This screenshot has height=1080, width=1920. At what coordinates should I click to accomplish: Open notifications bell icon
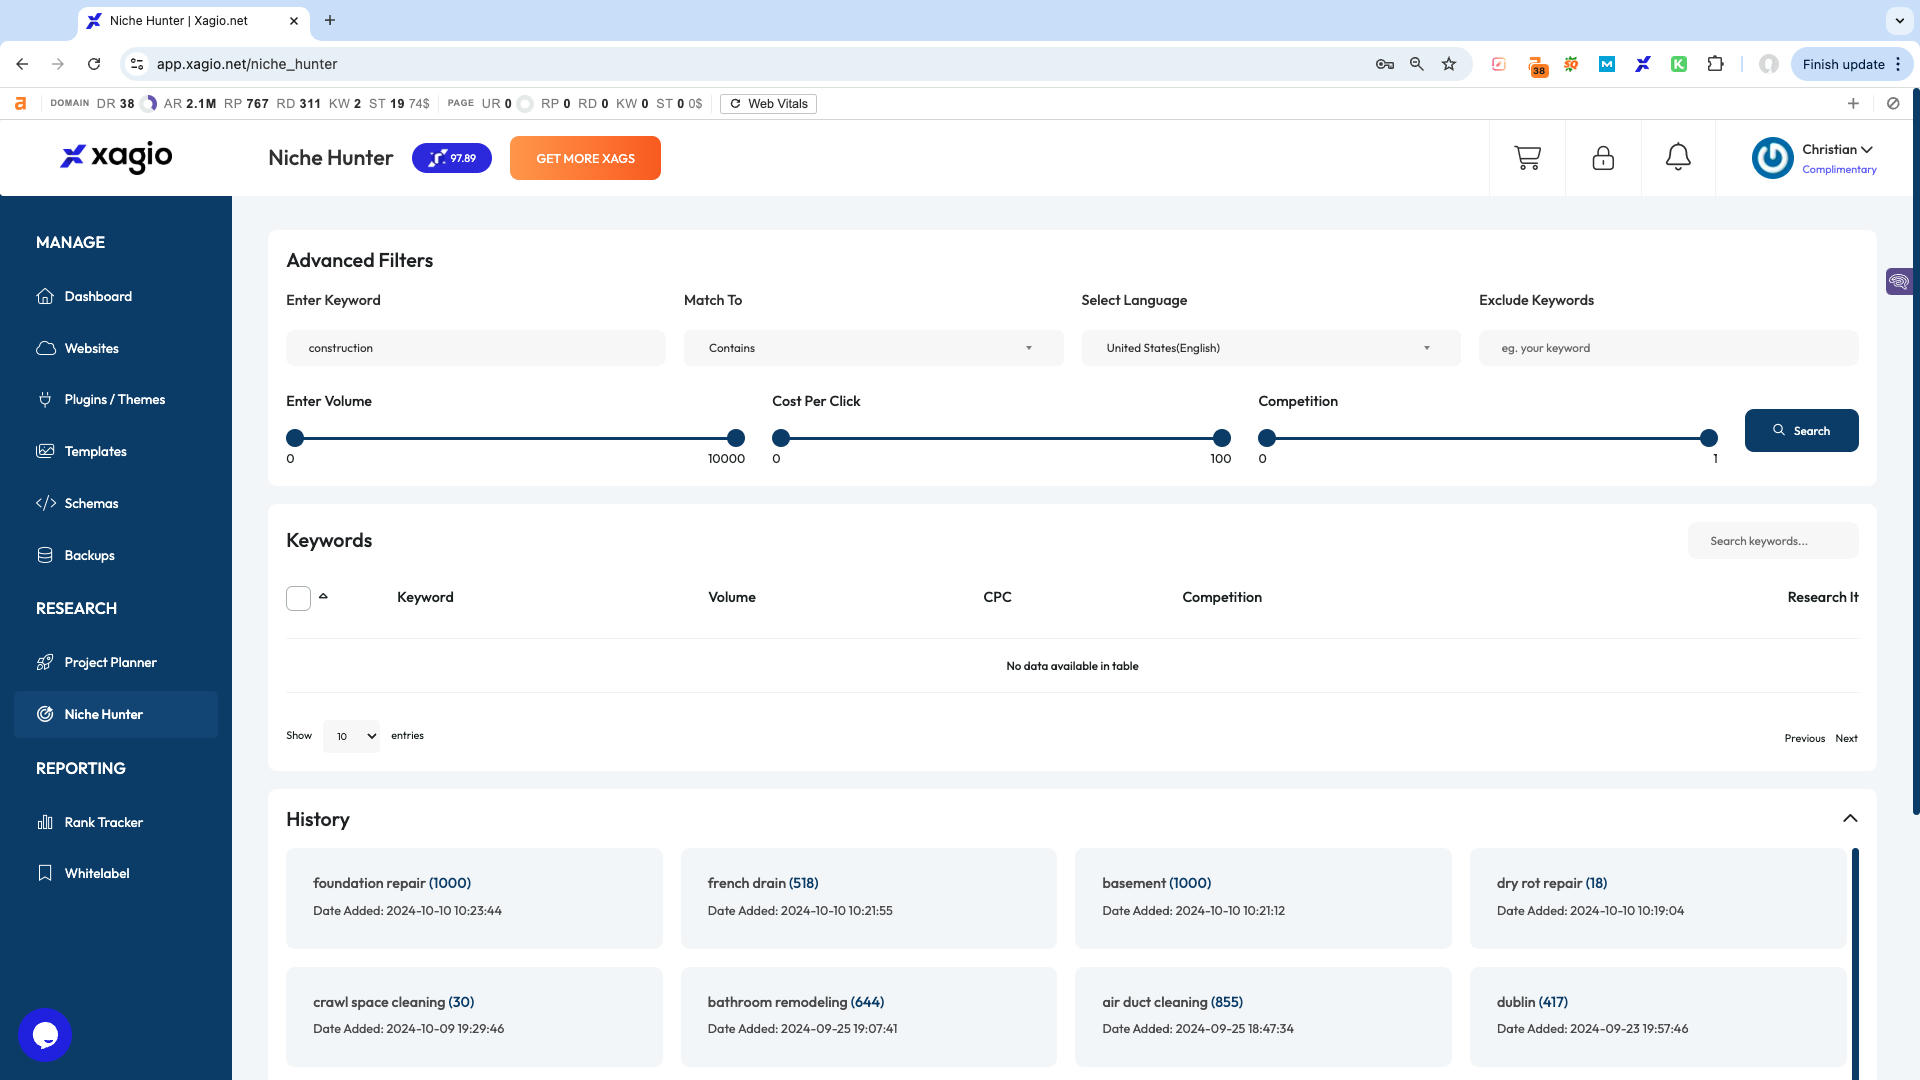point(1678,157)
